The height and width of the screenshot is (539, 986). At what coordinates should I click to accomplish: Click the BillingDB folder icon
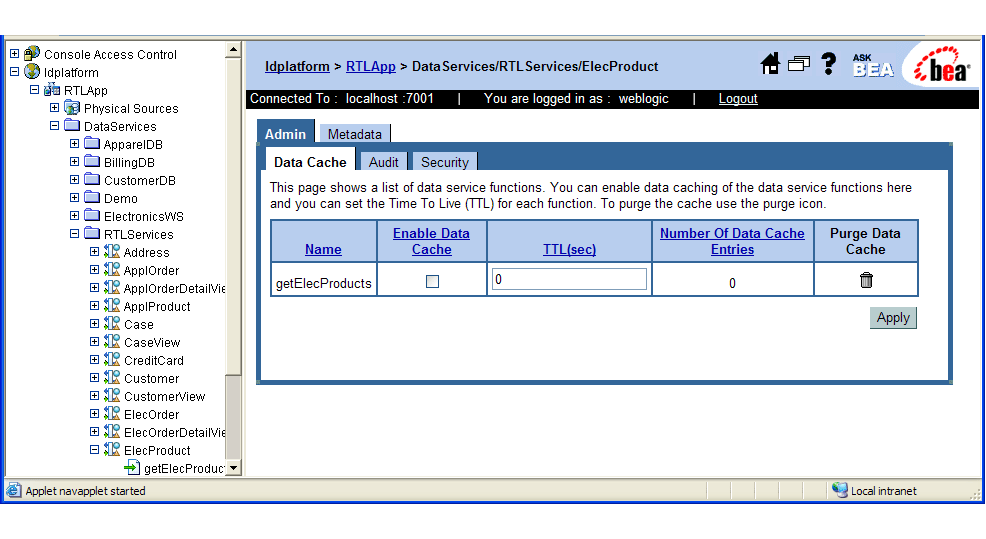click(x=92, y=162)
